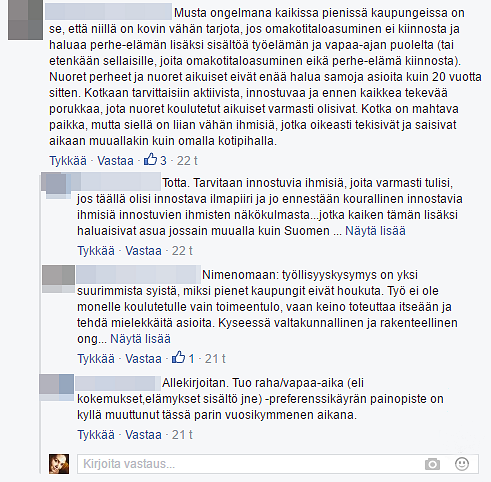
Task: Click avatar of the 'Allekirjoitan' reply author
Action: pos(57,387)
